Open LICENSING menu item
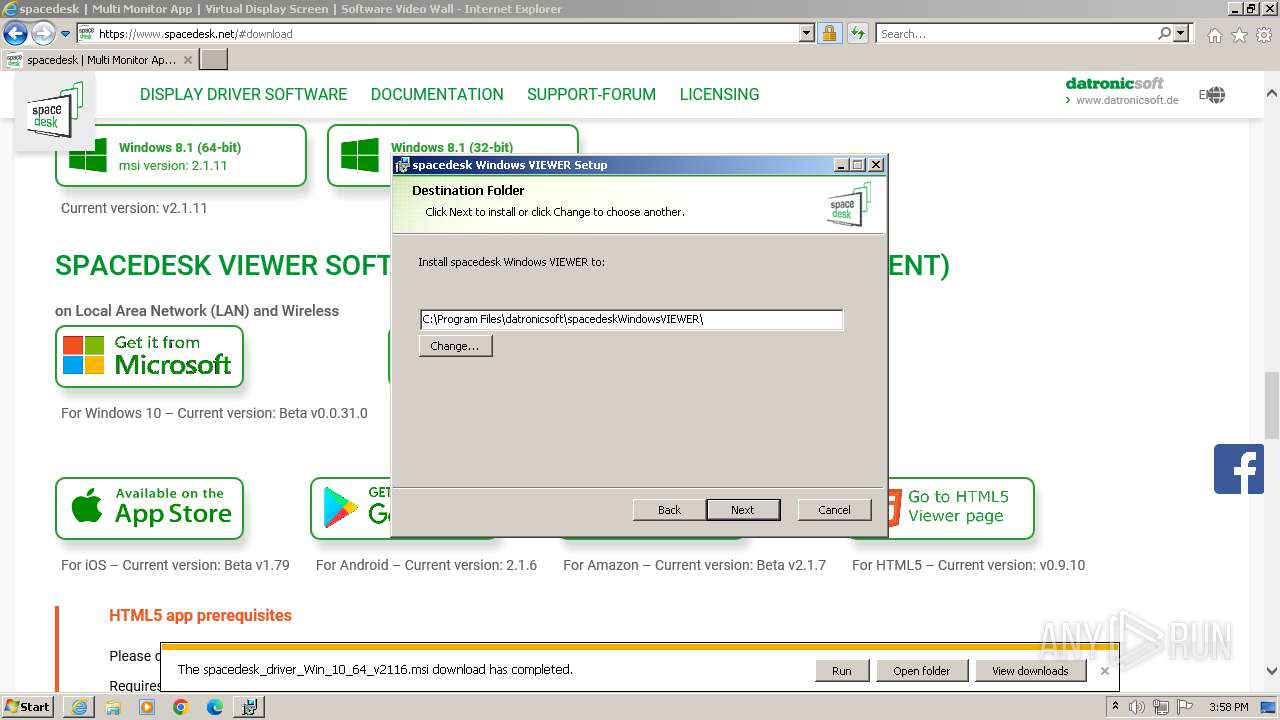 click(719, 94)
